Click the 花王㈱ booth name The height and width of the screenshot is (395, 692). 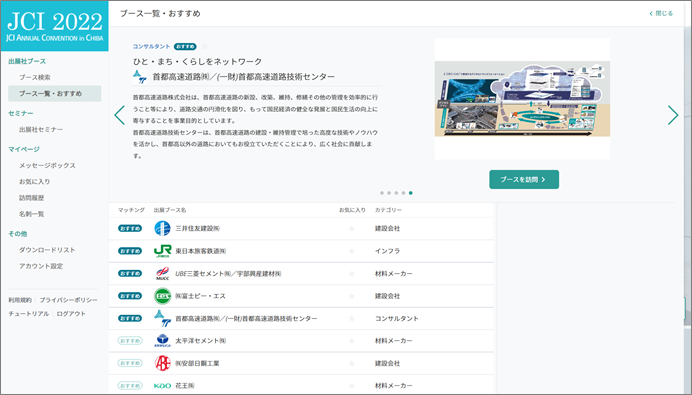click(x=185, y=386)
